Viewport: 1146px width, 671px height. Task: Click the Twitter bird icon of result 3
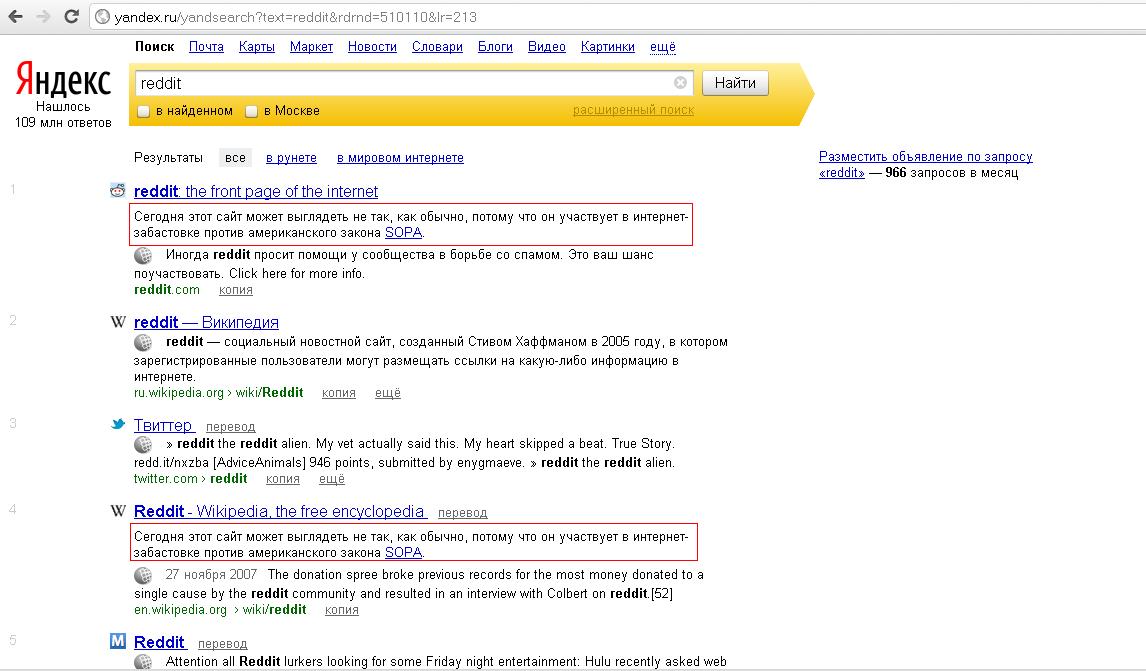pos(118,424)
